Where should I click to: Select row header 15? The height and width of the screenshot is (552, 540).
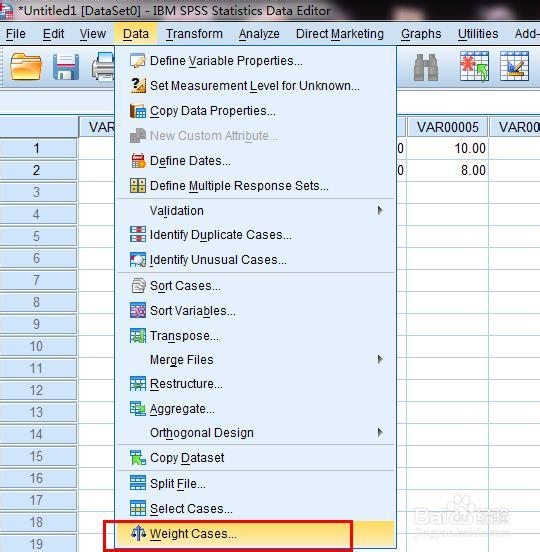(38, 456)
